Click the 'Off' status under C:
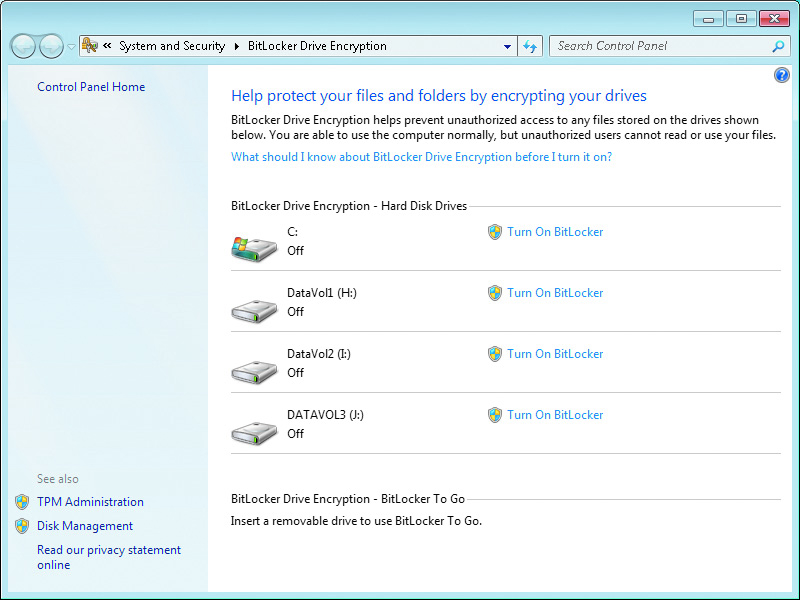Image resolution: width=800 pixels, height=600 pixels. 295,251
